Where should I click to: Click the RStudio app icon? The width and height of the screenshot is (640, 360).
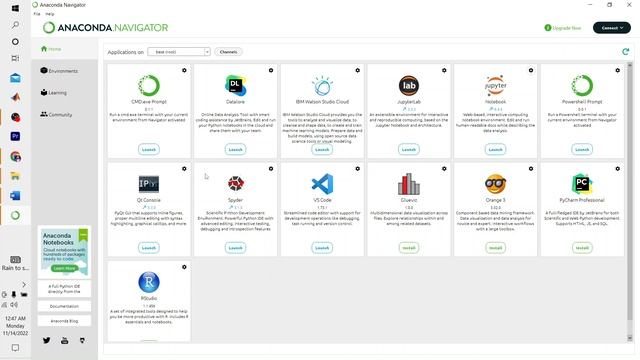pyautogui.click(x=149, y=282)
